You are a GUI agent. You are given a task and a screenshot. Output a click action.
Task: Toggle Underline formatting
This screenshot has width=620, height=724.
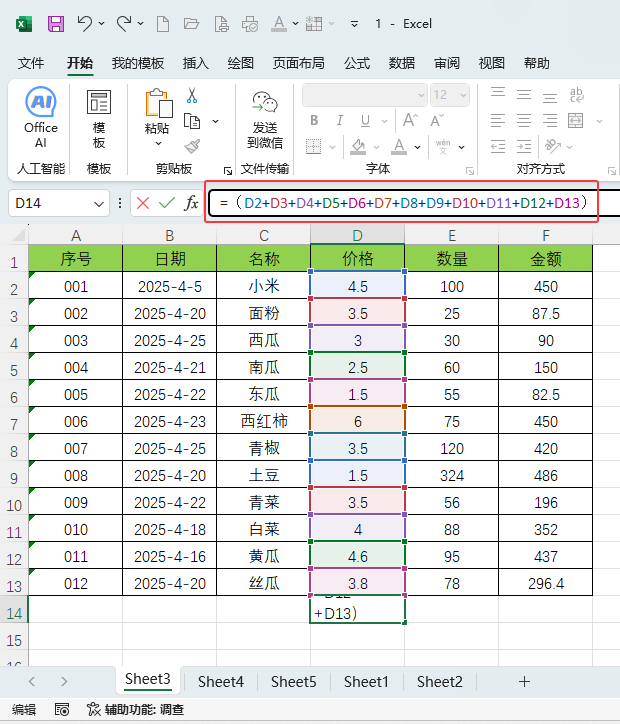tap(366, 121)
